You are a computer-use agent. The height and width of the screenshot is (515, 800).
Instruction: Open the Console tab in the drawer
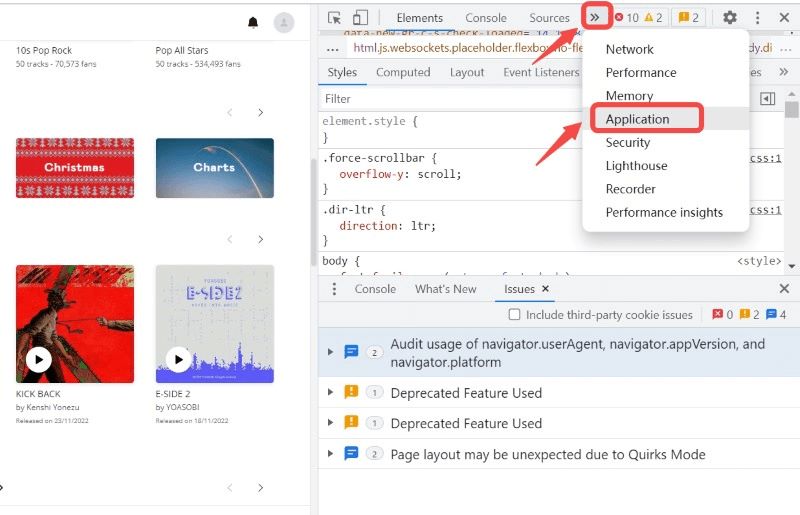pyautogui.click(x=375, y=289)
